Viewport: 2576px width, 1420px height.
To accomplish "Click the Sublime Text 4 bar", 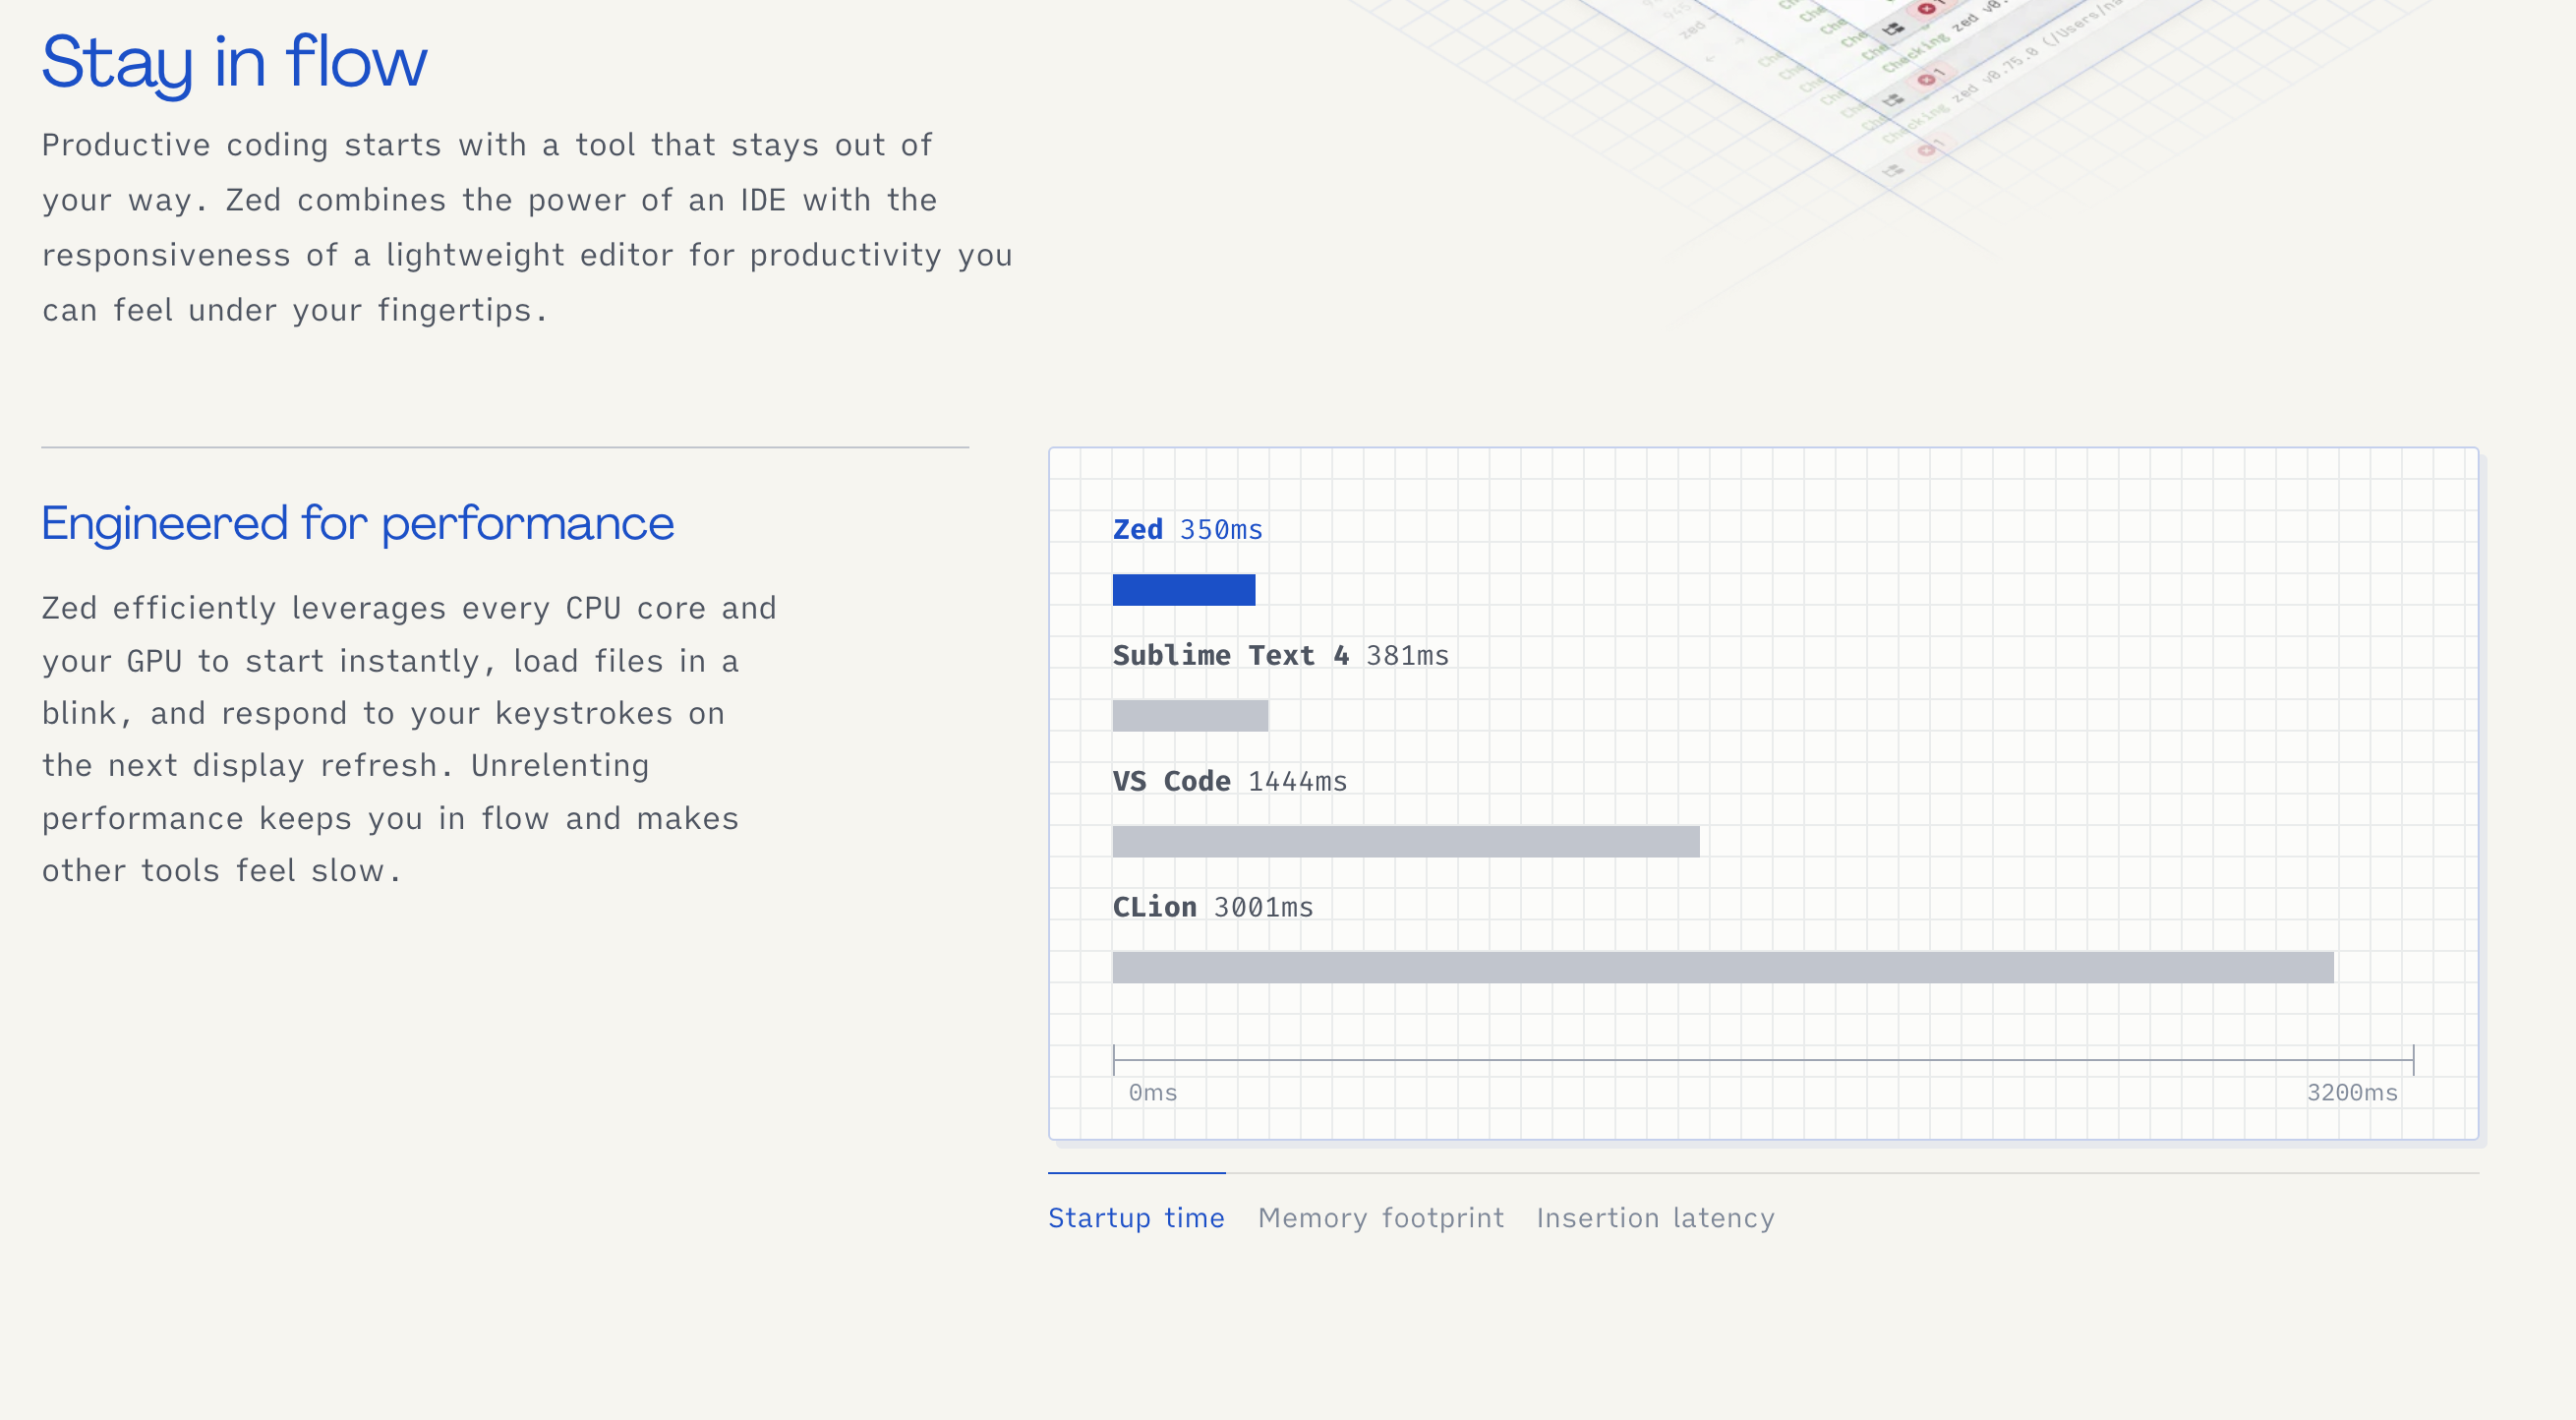I will [1190, 716].
